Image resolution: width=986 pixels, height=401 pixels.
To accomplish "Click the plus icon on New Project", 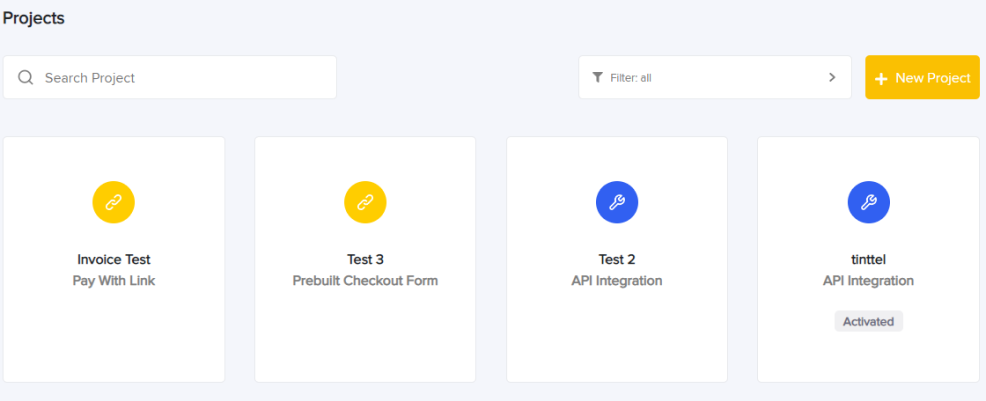I will point(881,79).
